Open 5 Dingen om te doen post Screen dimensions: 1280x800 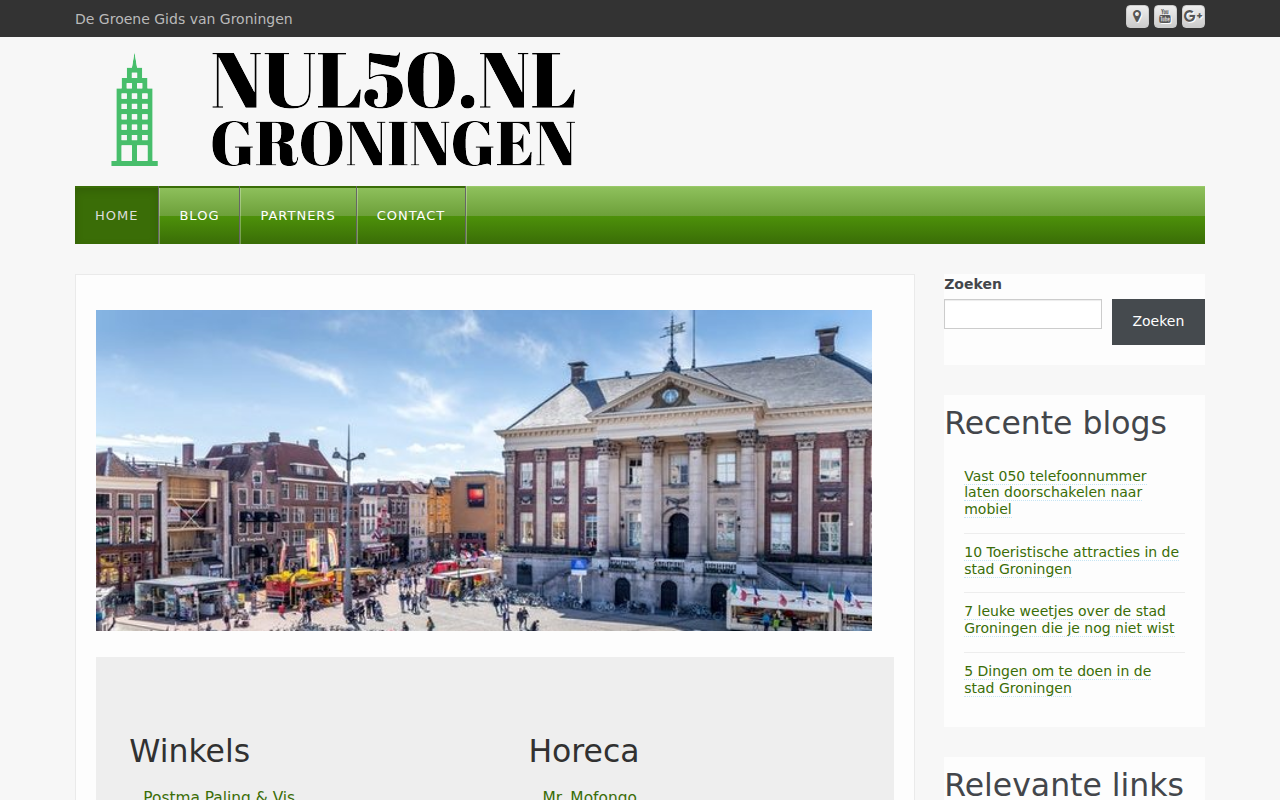(x=1057, y=680)
